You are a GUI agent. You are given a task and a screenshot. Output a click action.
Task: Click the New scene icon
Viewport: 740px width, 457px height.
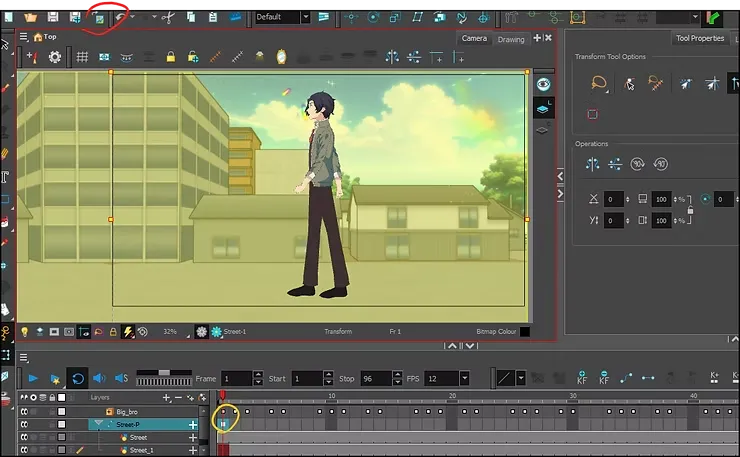[x=9, y=17]
